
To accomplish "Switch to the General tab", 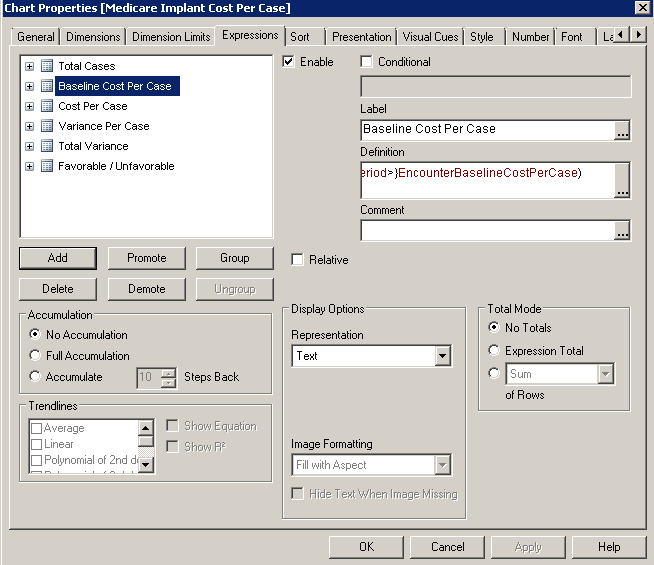I will tap(36, 37).
